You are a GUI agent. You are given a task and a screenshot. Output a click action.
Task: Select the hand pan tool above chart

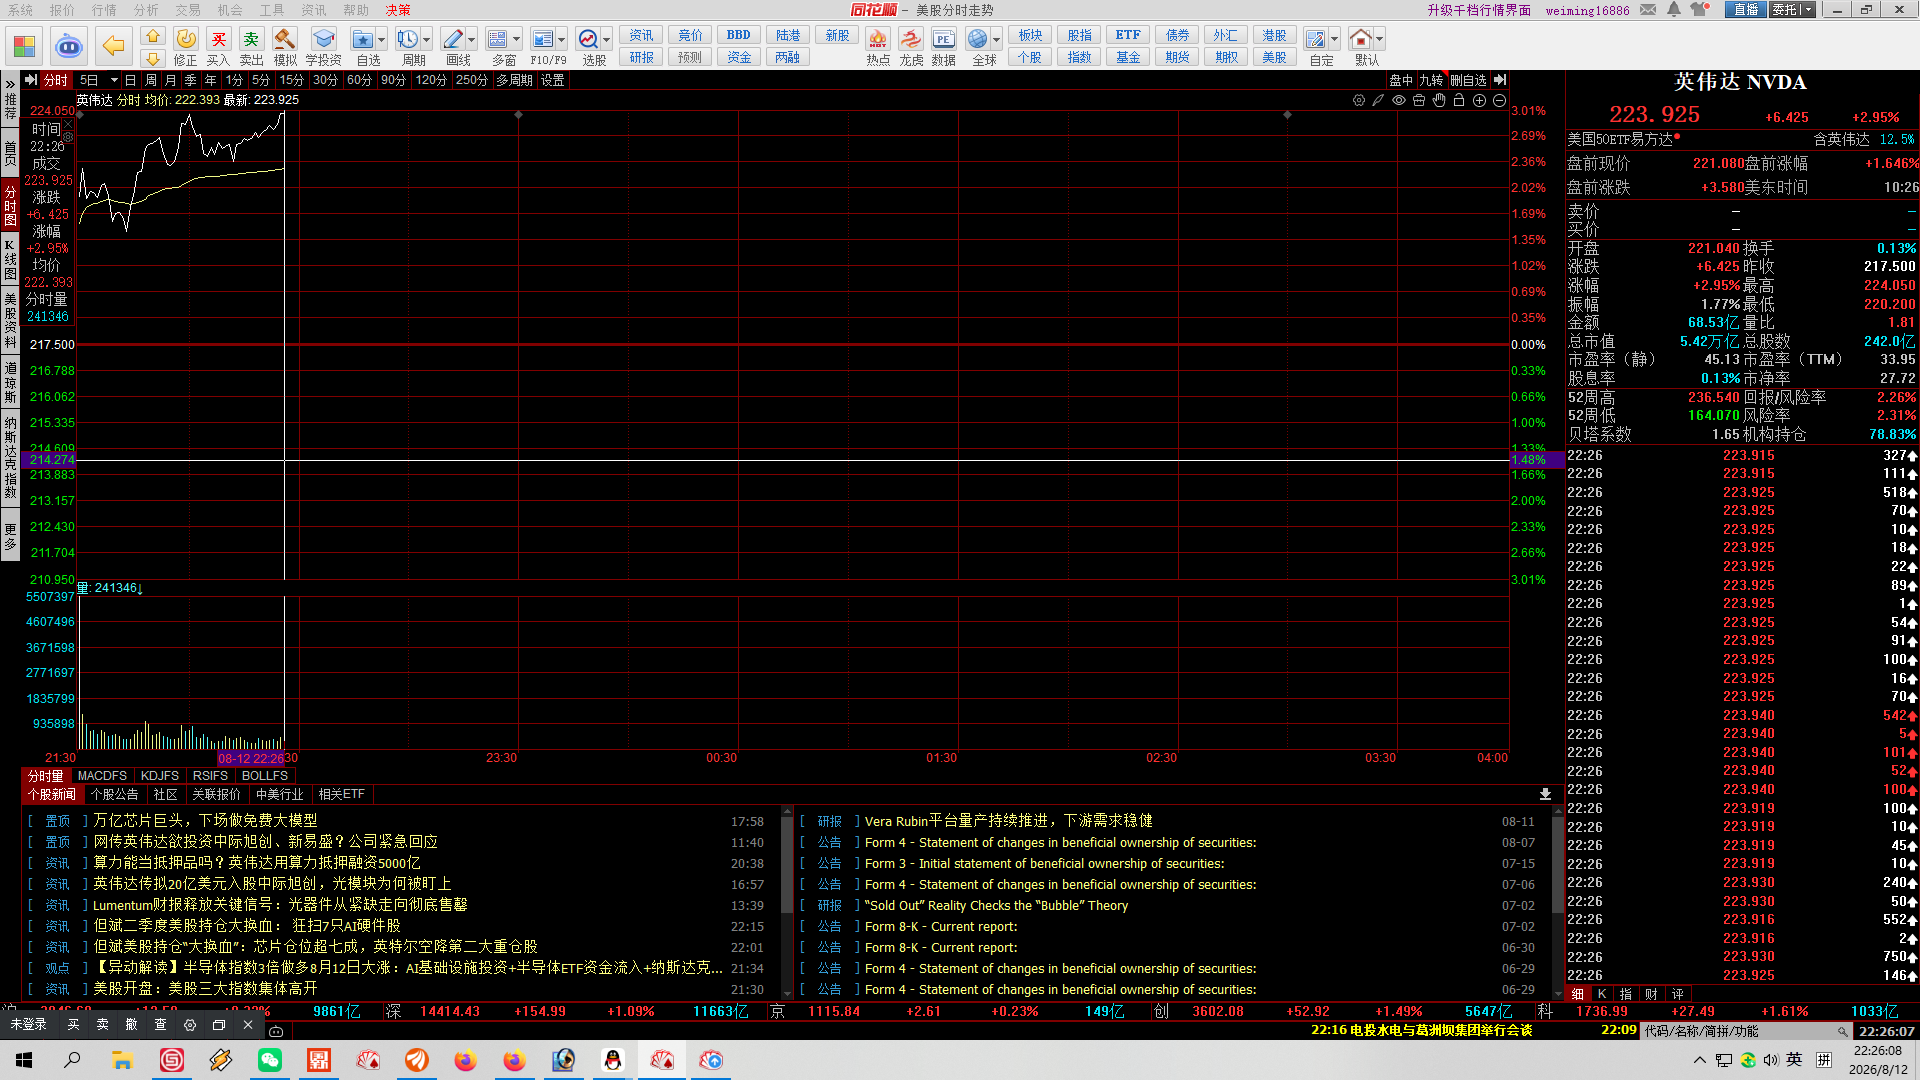point(1439,100)
